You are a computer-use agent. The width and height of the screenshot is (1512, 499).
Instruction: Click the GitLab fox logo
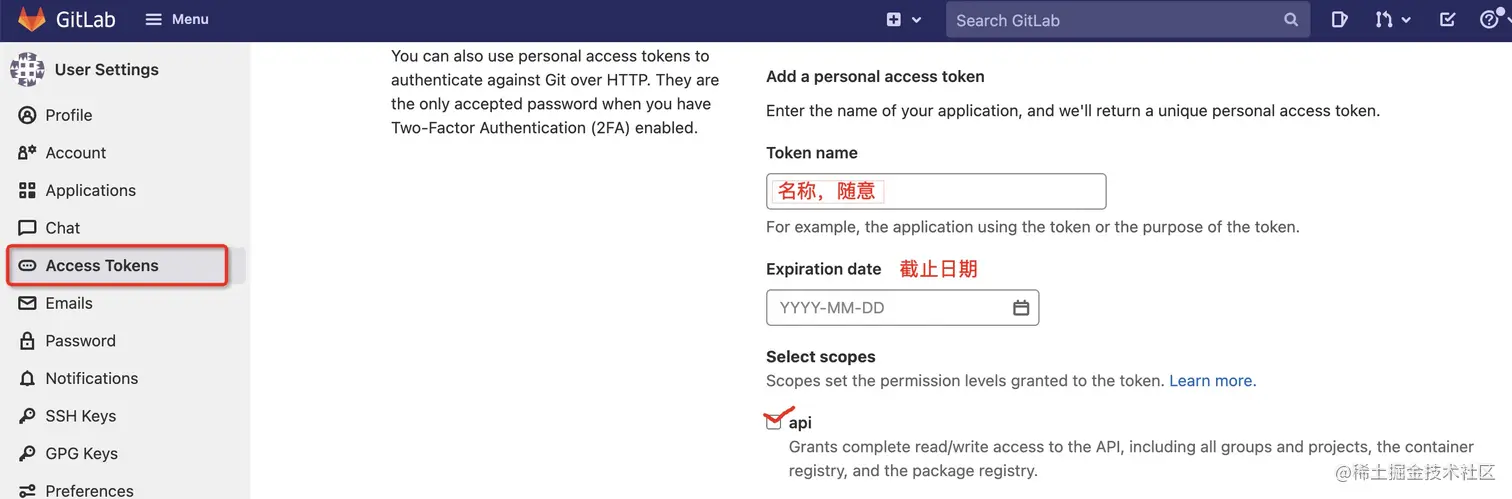32,19
